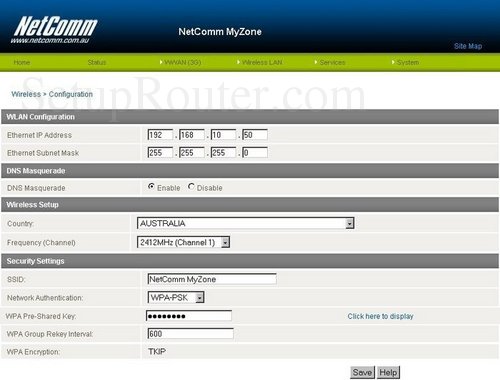Click the Security Settings section header
Image resolution: width=500 pixels, height=380 pixels.
[x=250, y=261]
